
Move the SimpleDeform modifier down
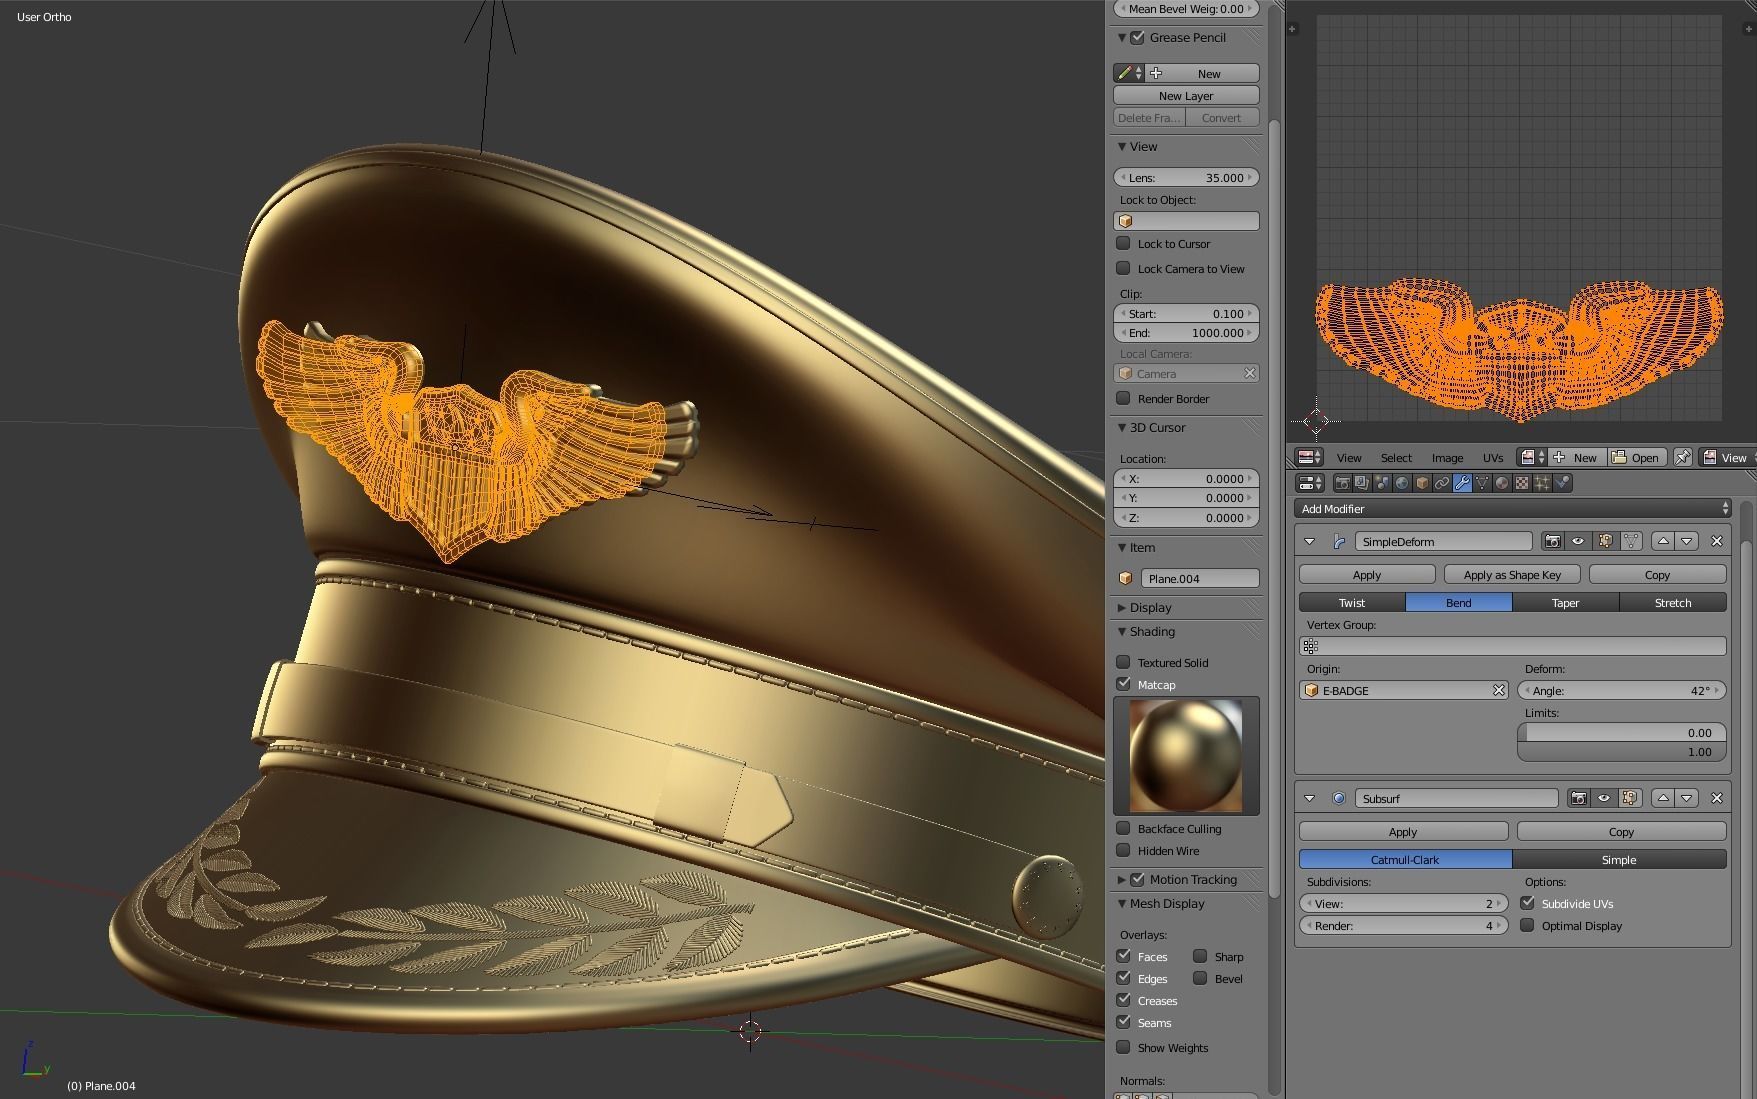[1687, 541]
